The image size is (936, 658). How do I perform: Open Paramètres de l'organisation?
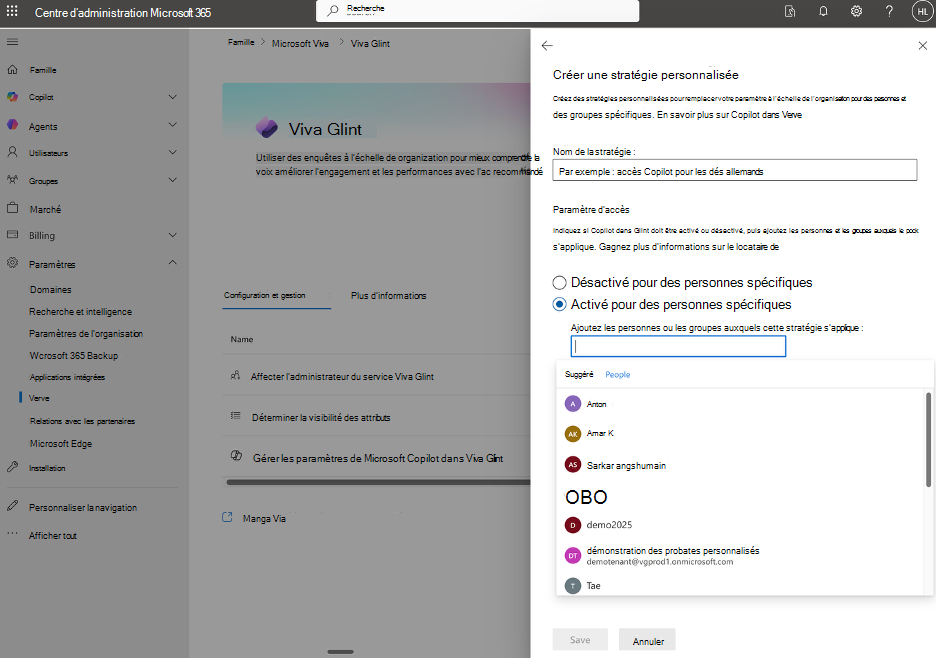[x=86, y=334]
